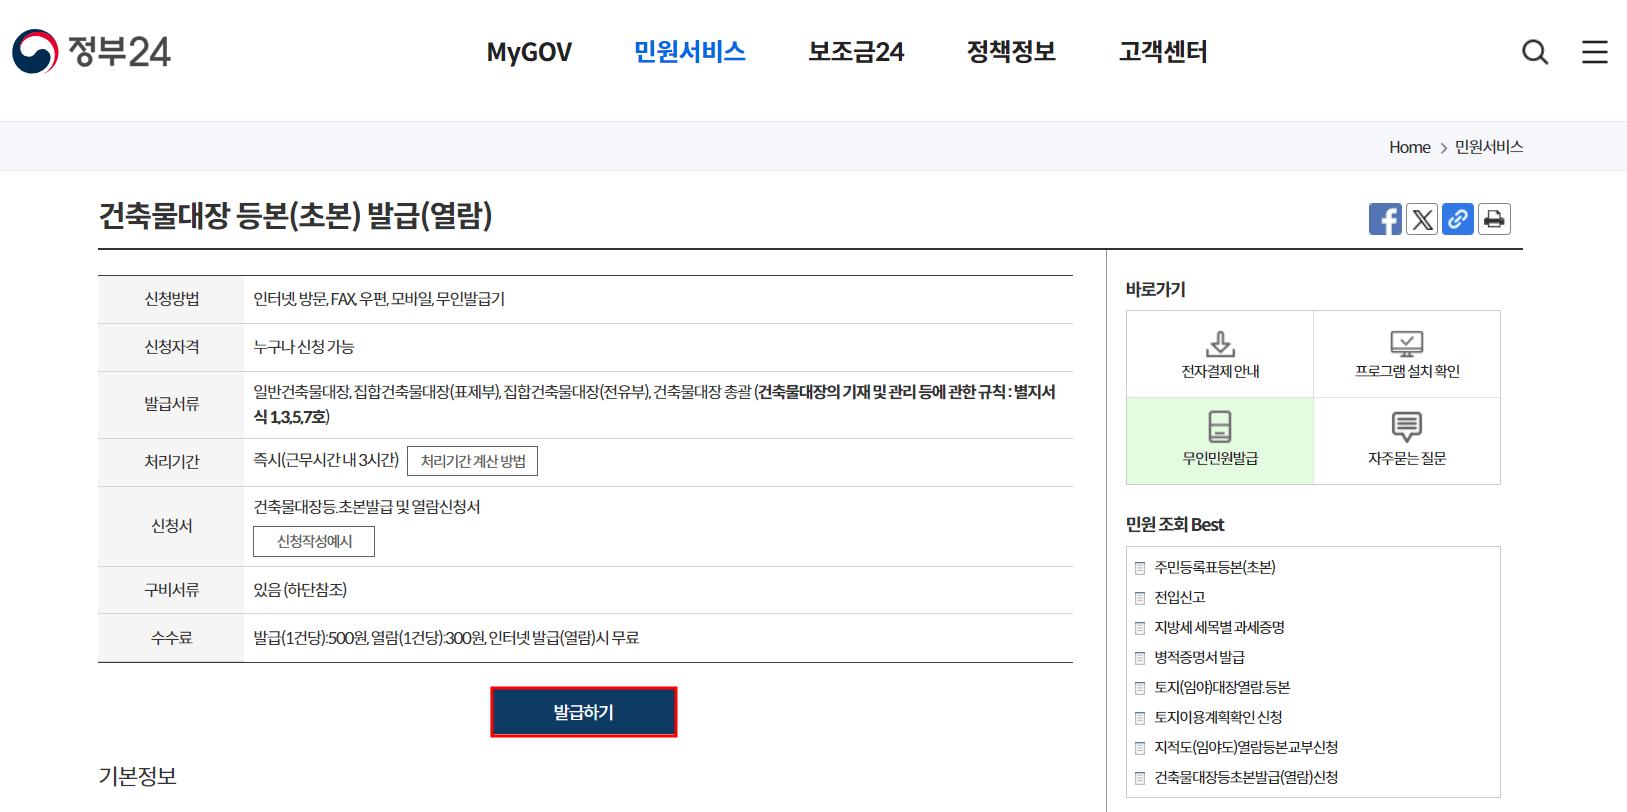Open 전입신고 in Best list
The image size is (1627, 812).
coord(1179,597)
